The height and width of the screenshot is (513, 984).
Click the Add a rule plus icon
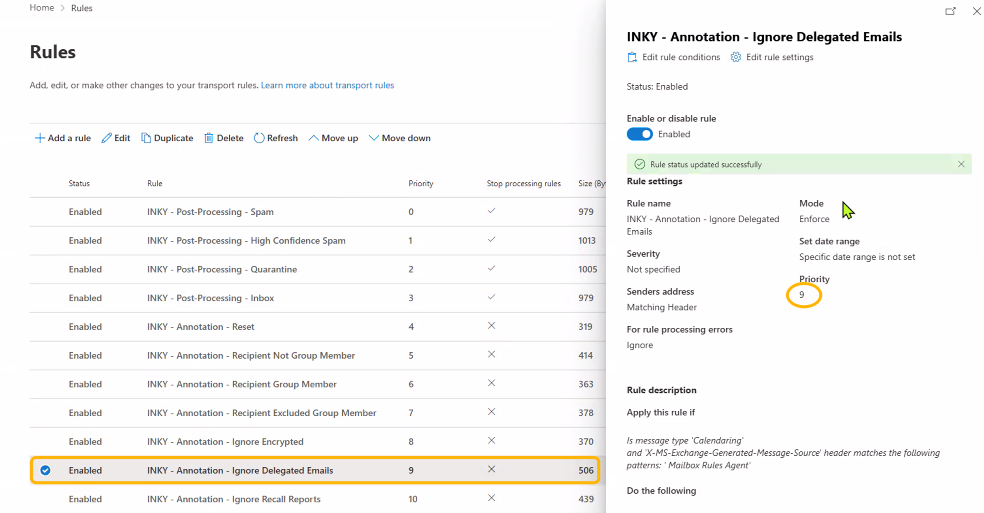pos(40,138)
